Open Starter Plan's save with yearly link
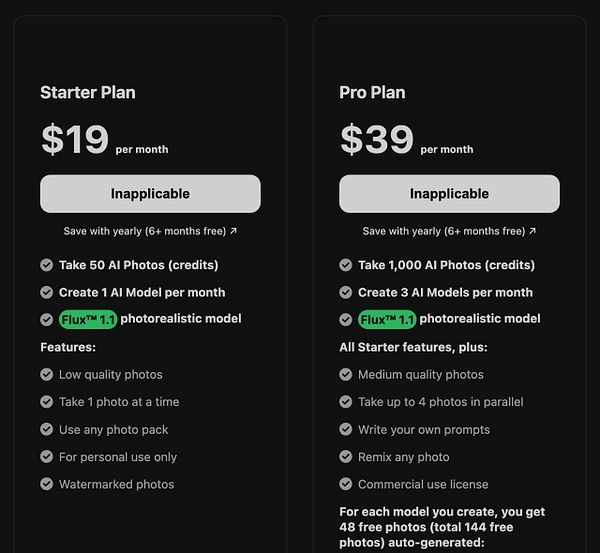 click(150, 231)
